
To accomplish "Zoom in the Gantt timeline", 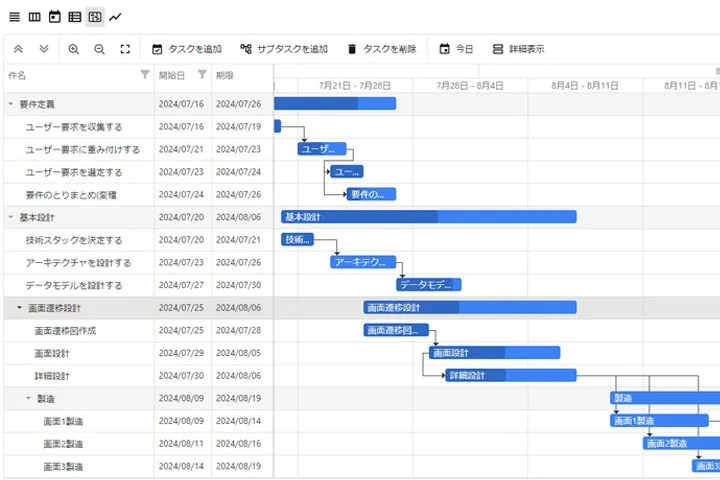I will 73,49.
